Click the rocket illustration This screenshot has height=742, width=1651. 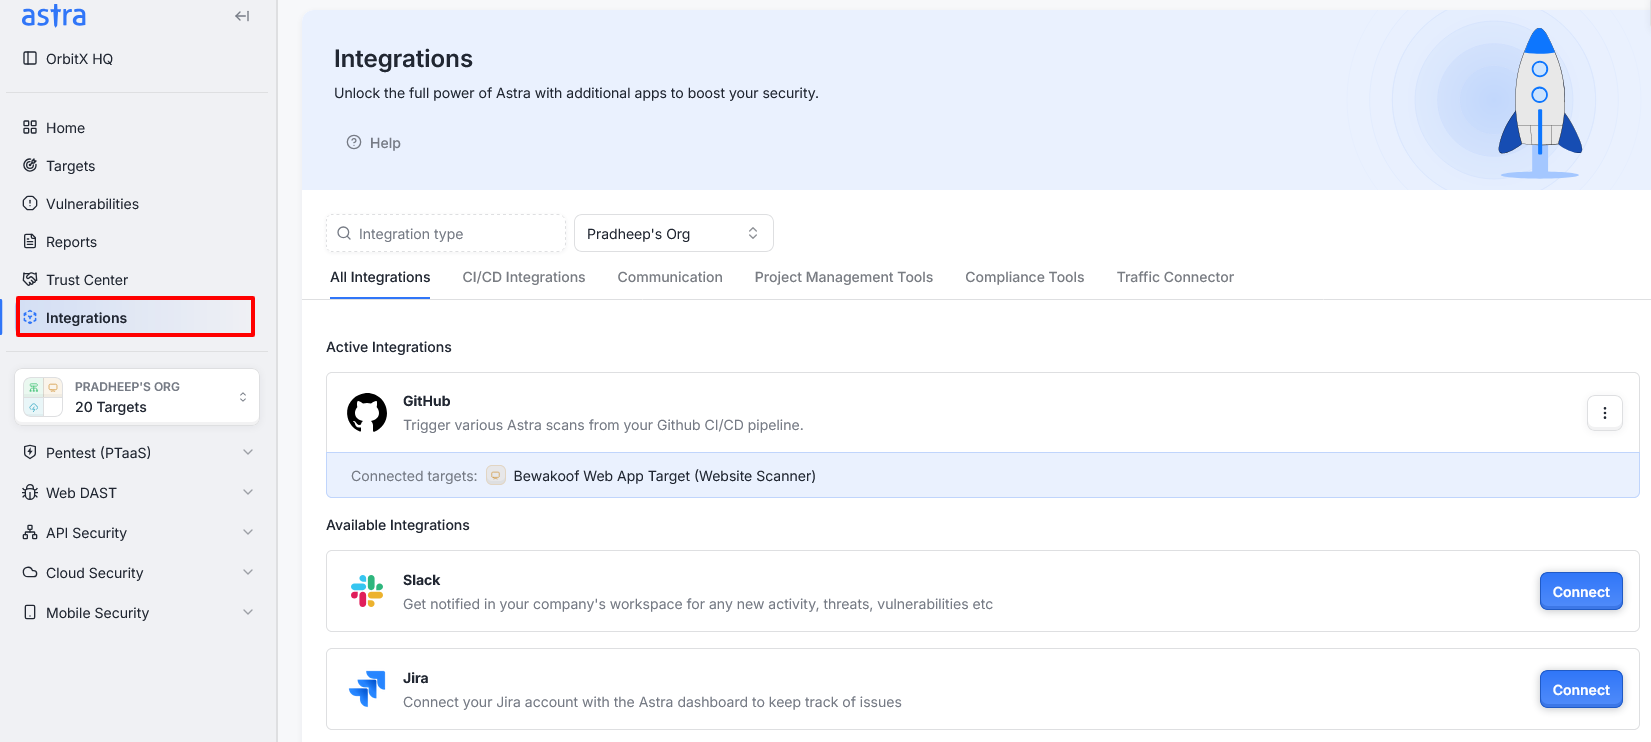pyautogui.click(x=1540, y=103)
